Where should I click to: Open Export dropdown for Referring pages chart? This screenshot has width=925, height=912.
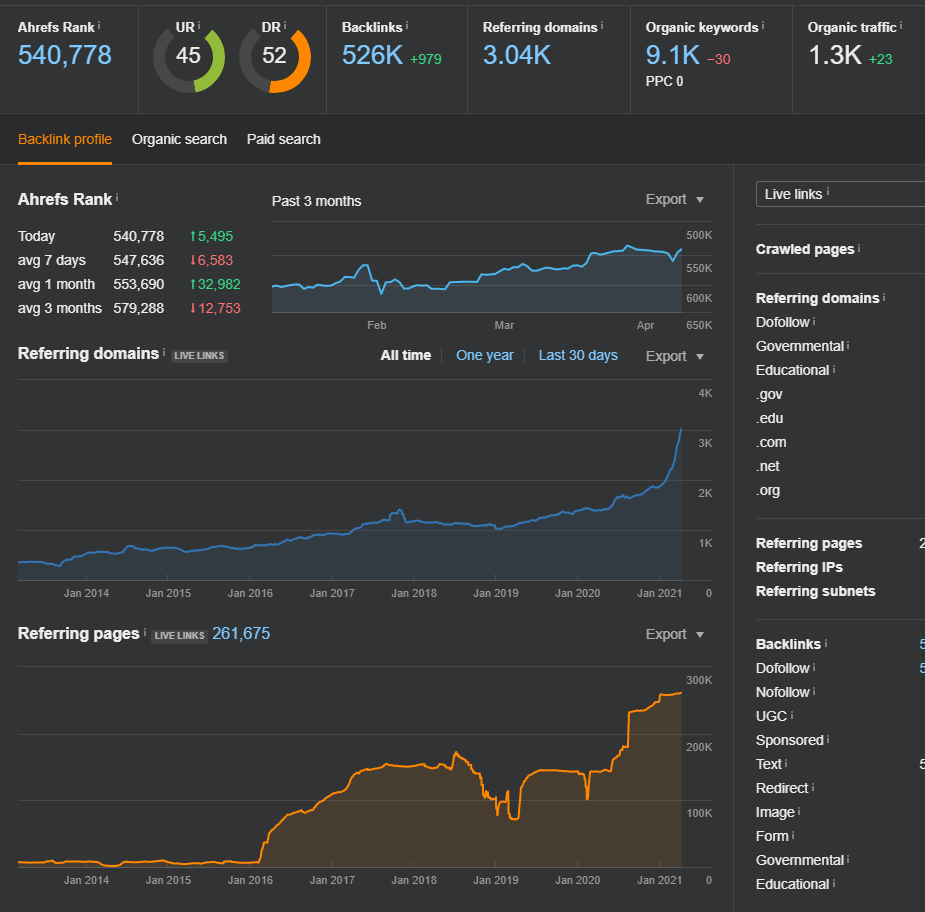pyautogui.click(x=674, y=634)
